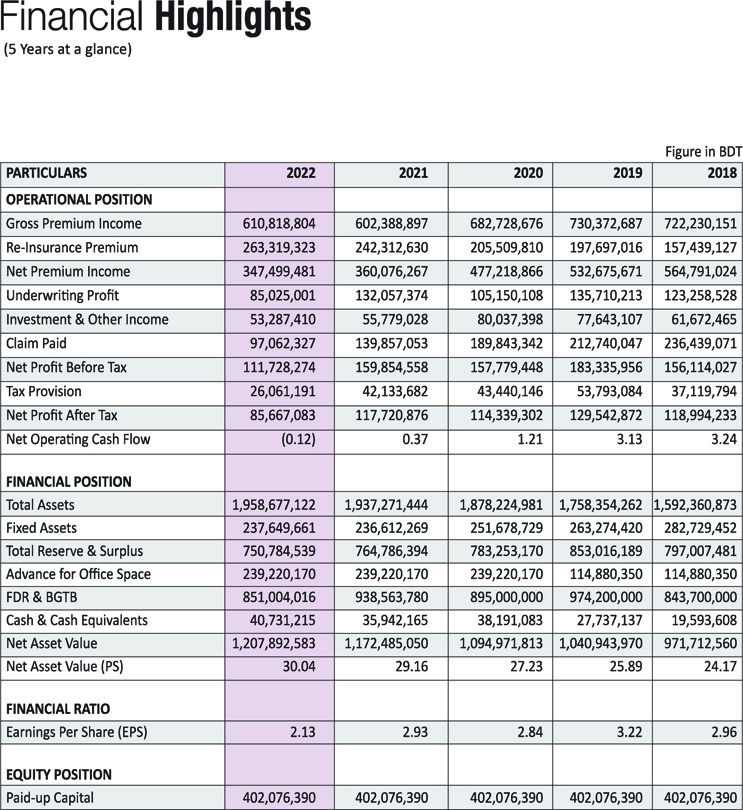Select Net Asset Value (PS) 2018 value 24.17
The width and height of the screenshot is (743, 810).
[x=720, y=667]
